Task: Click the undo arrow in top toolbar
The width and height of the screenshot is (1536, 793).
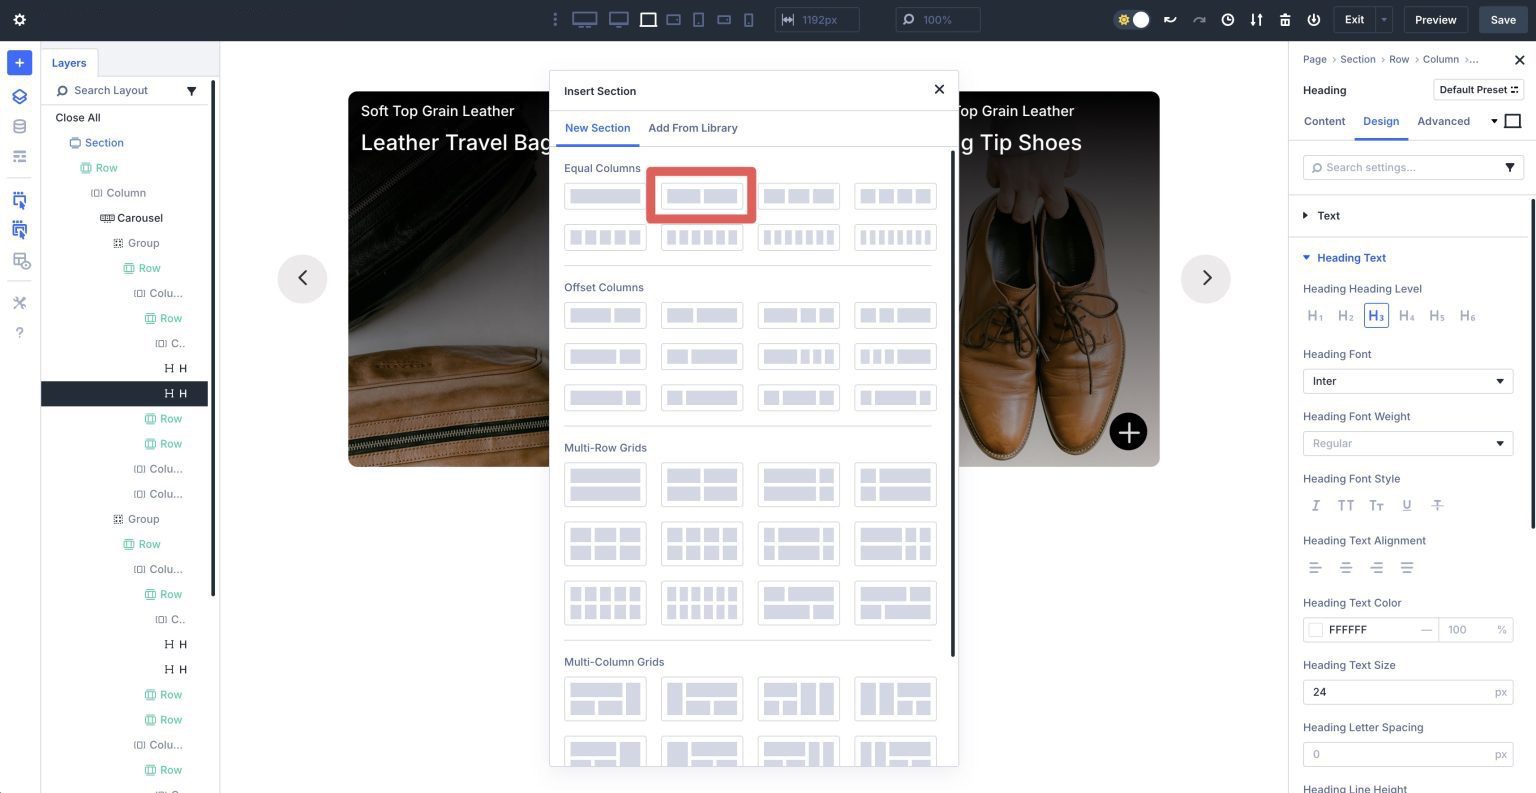Action: coord(1170,19)
